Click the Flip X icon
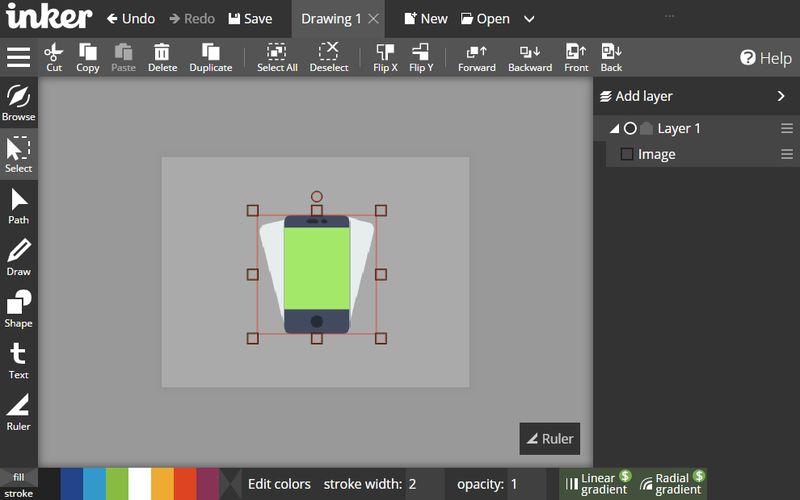Screen dimensions: 800x500 [385, 57]
